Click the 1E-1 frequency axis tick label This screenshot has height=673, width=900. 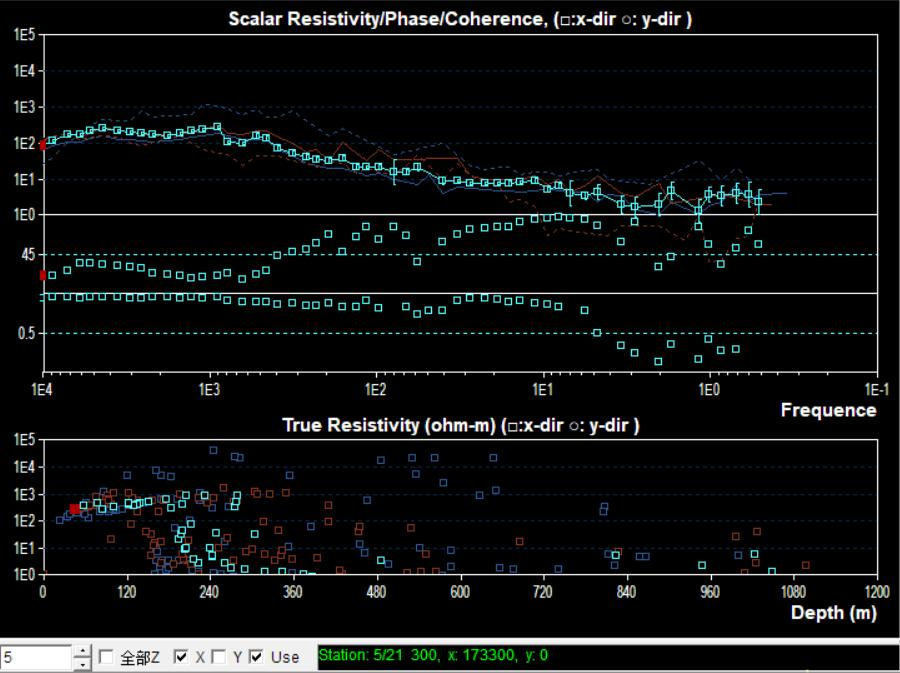coord(872,389)
